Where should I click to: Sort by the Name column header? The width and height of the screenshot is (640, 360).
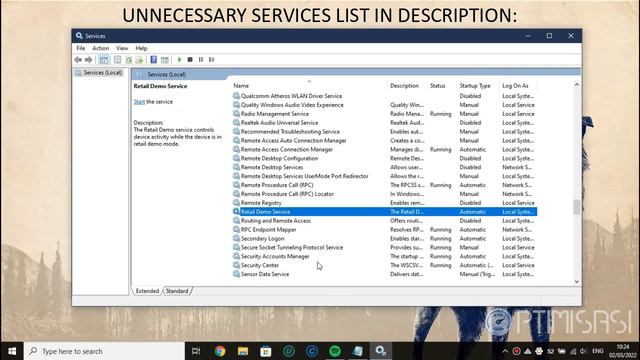(x=241, y=86)
